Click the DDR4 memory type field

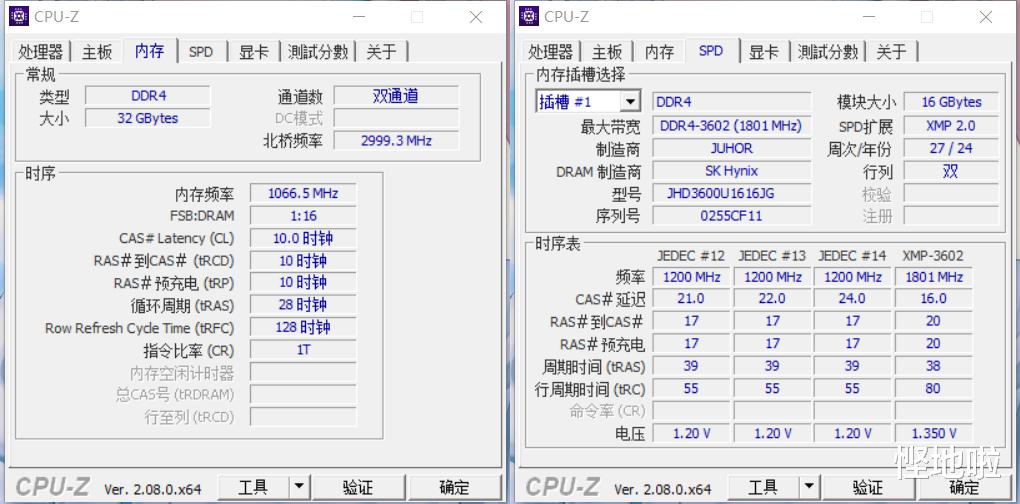pos(148,96)
